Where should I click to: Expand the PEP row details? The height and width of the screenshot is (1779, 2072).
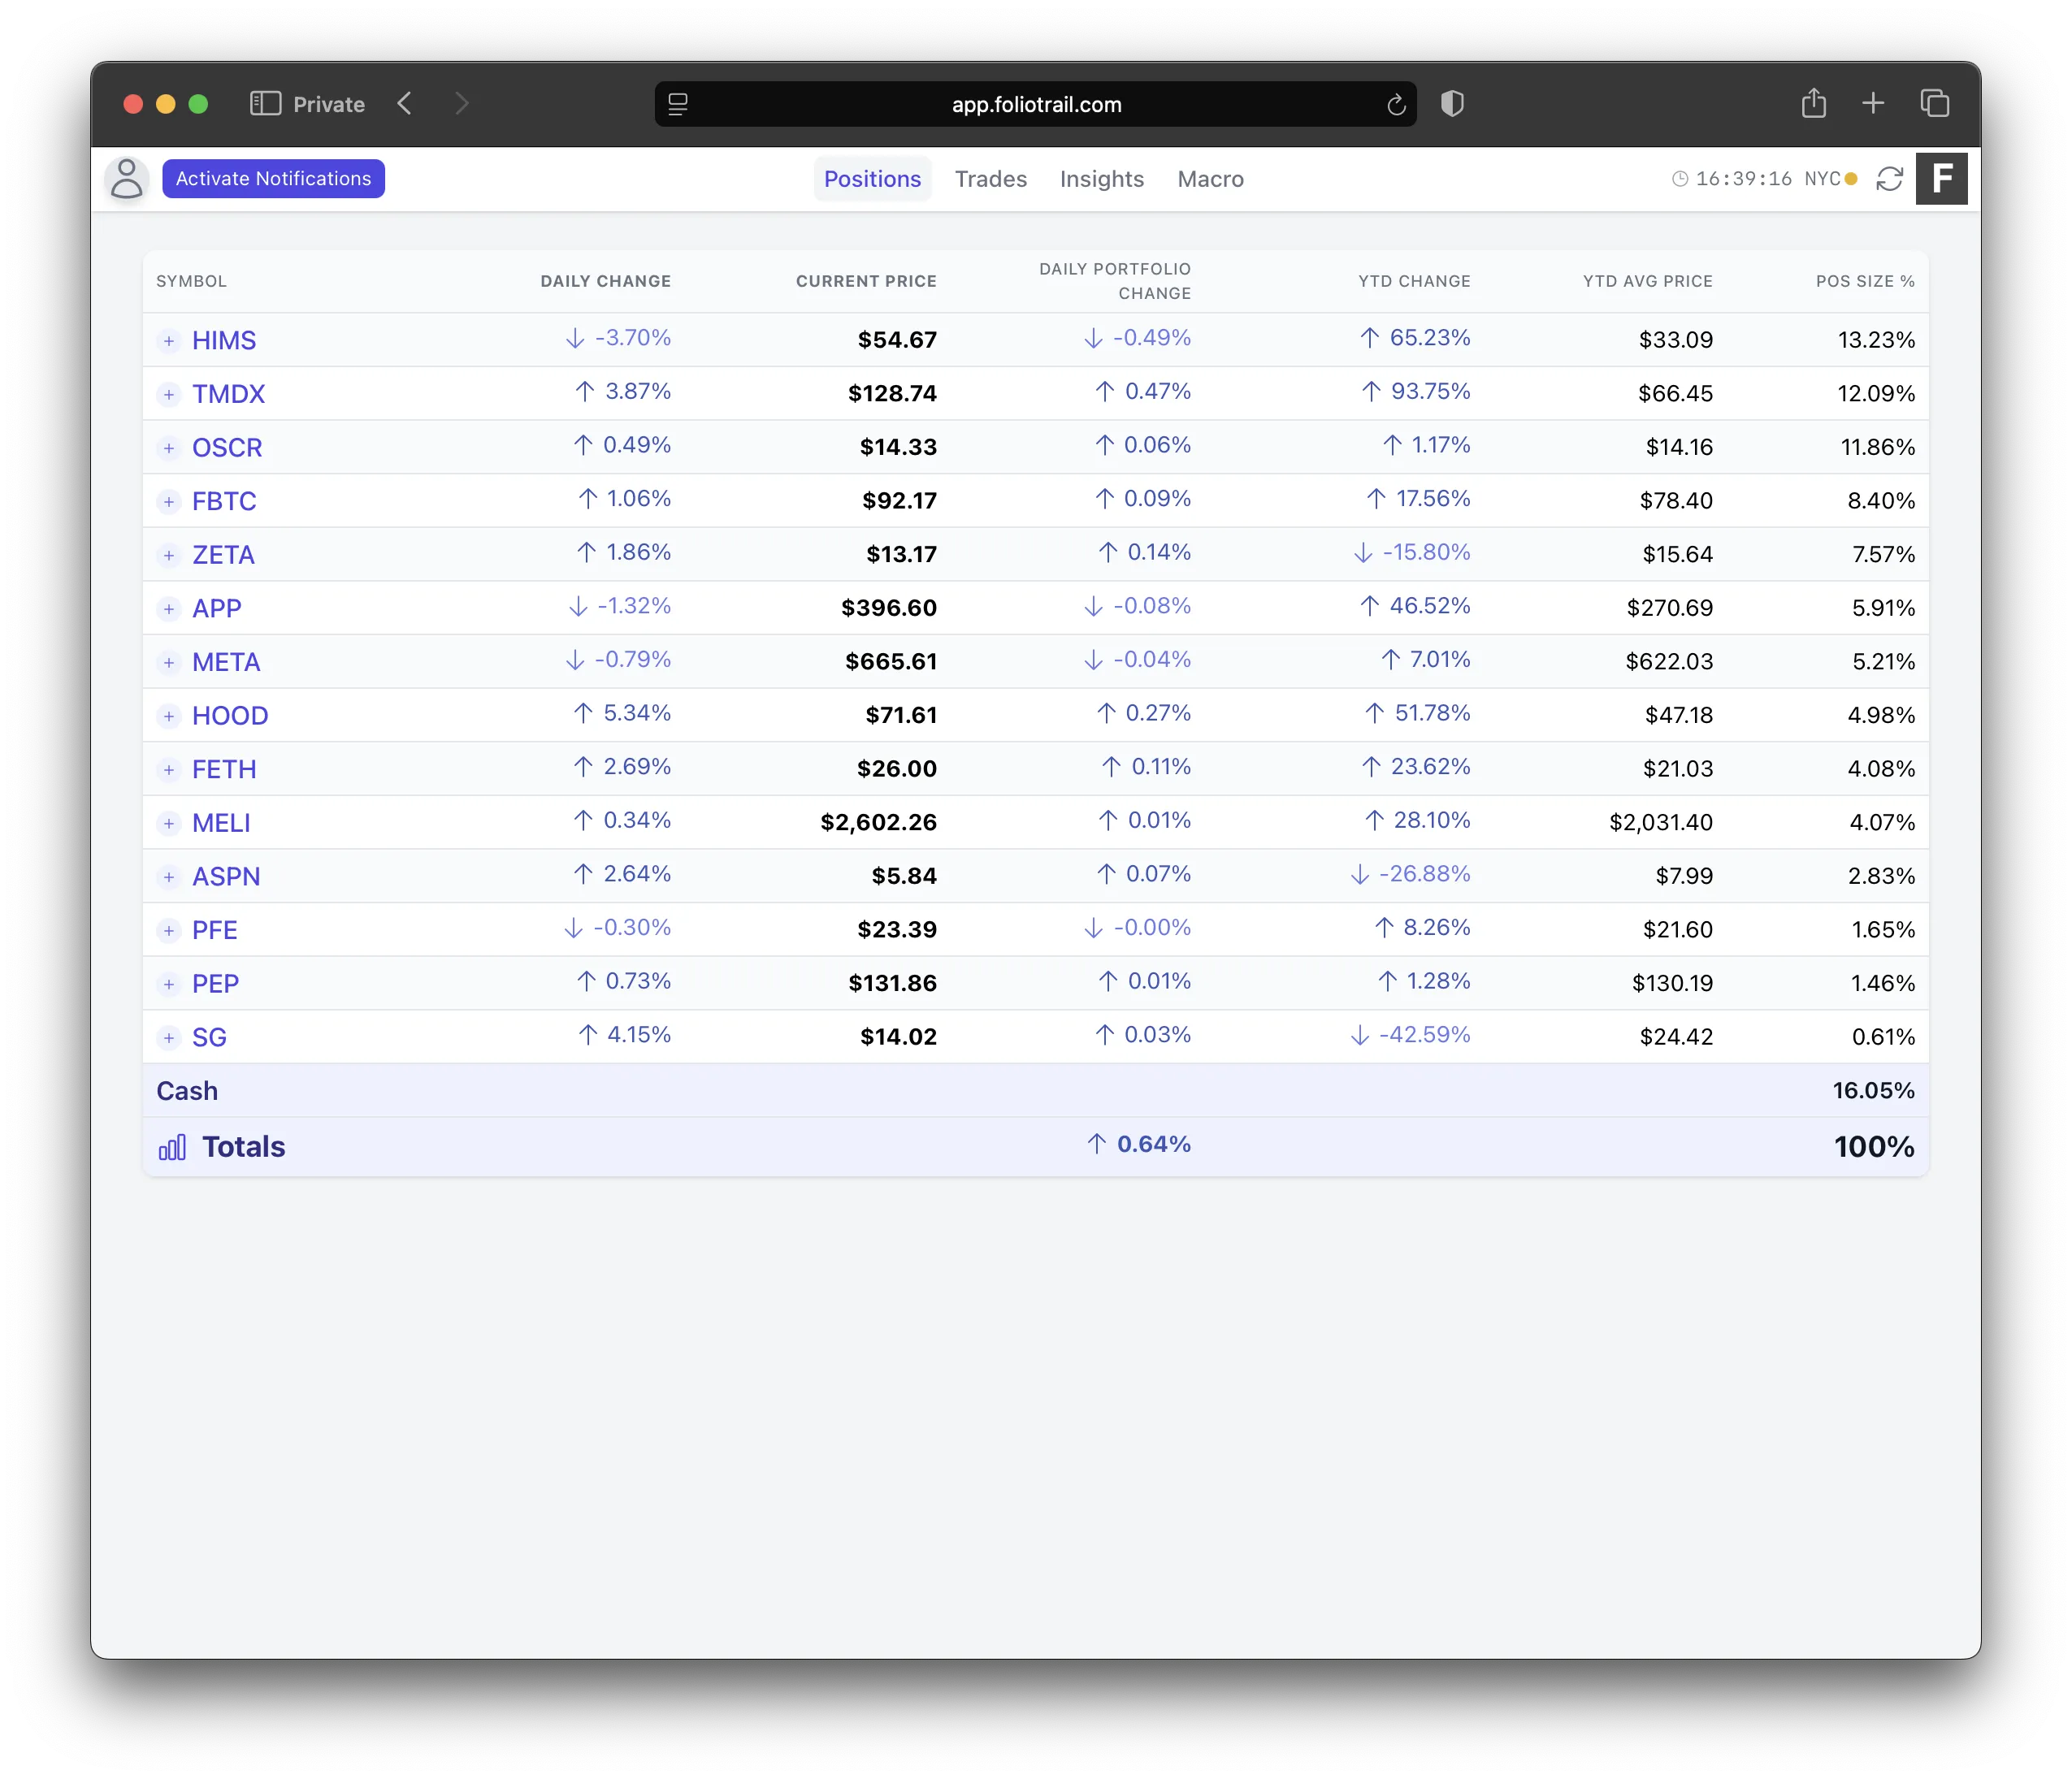(x=169, y=984)
